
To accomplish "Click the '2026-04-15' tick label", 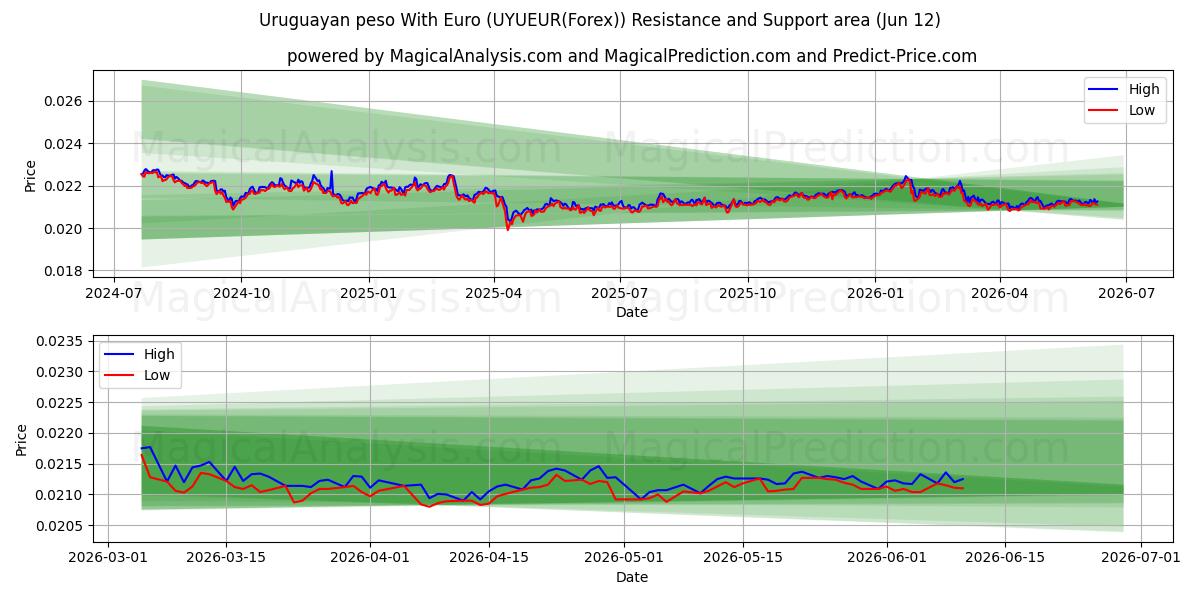I will coord(489,558).
